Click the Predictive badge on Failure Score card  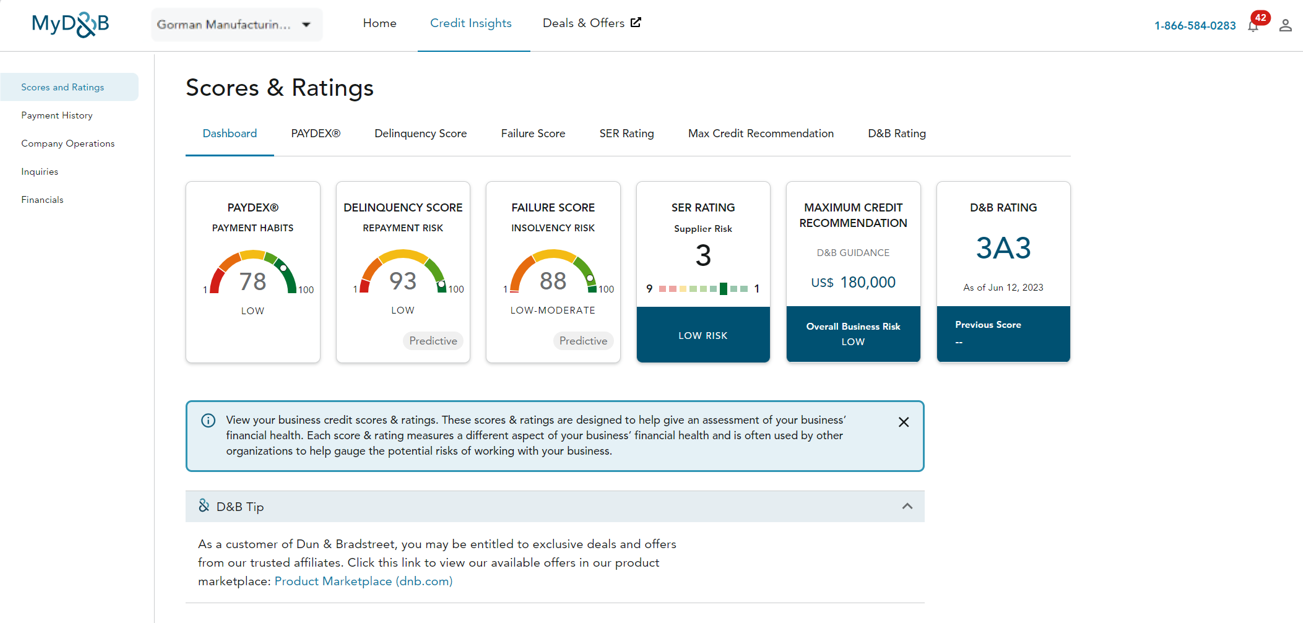pos(583,341)
